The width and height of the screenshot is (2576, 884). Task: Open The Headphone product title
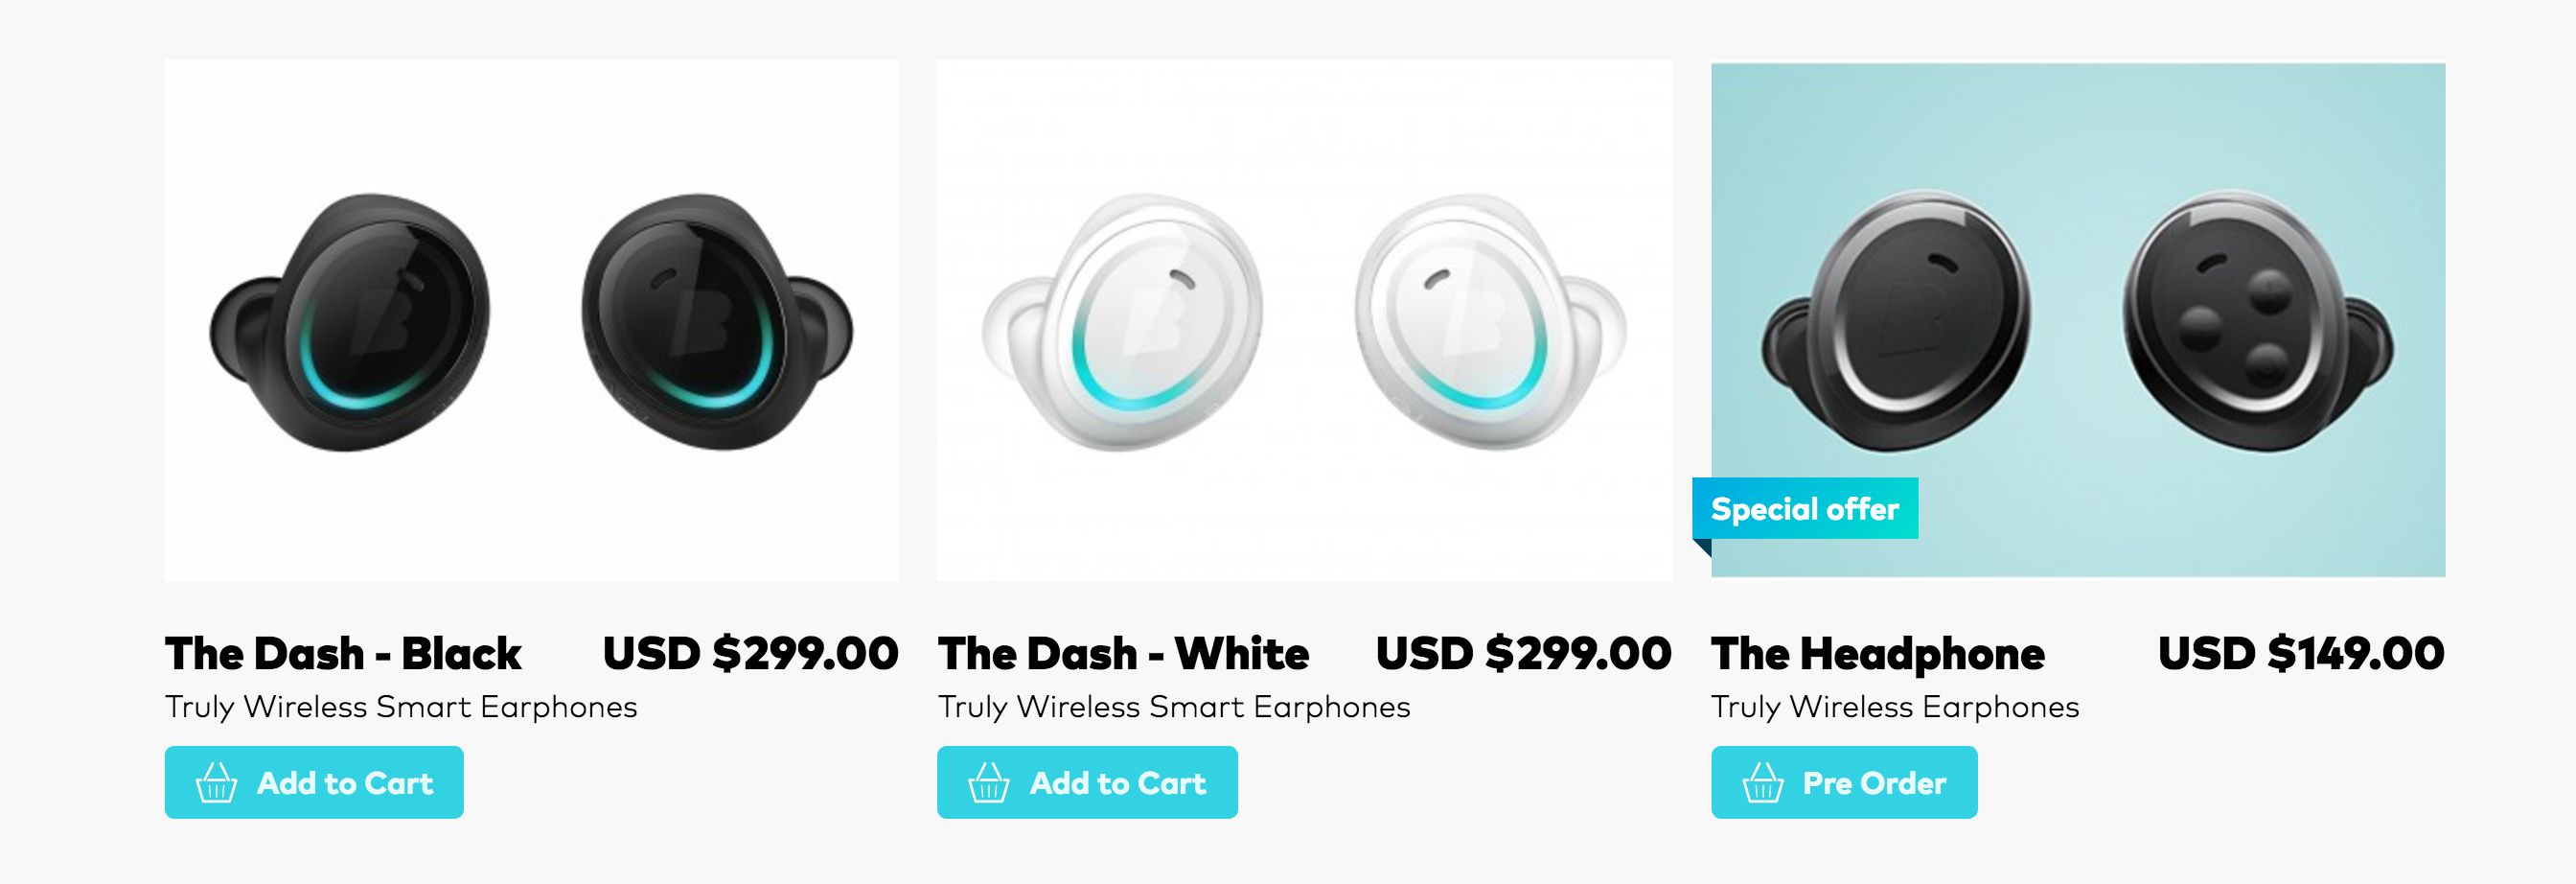coord(1877,654)
